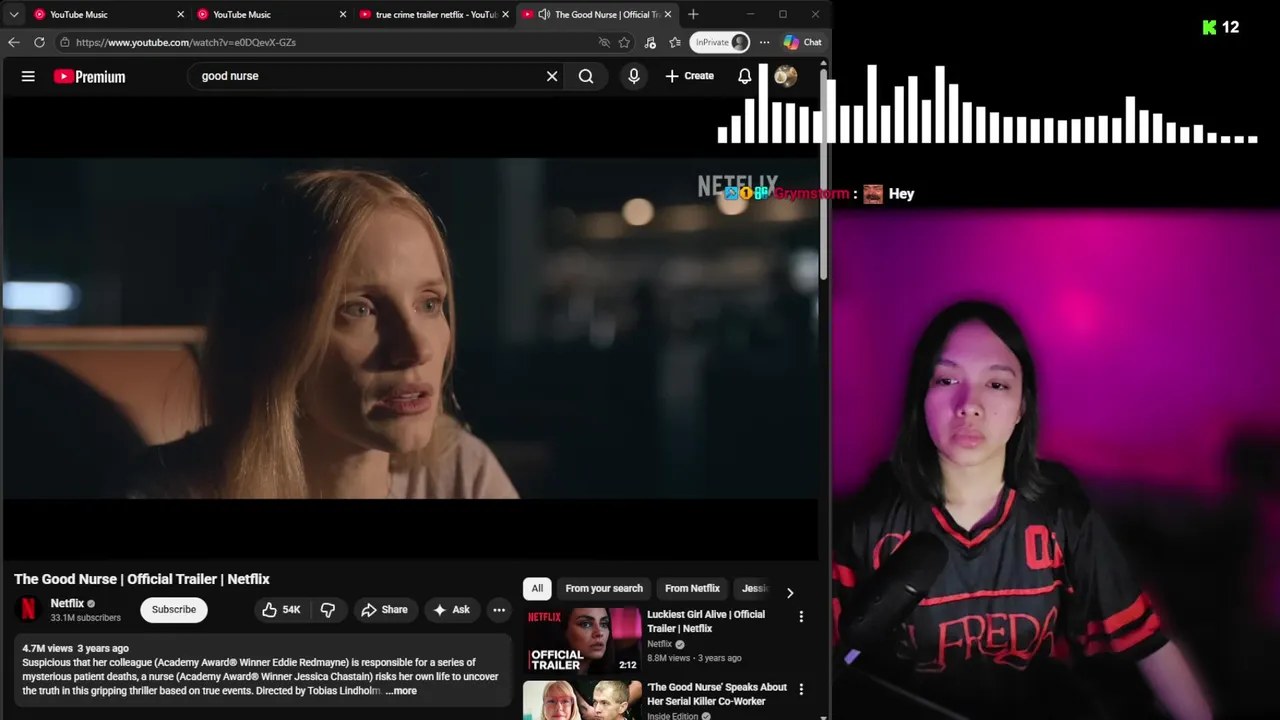1280x720 pixels.
Task: Start voice search with microphone icon
Action: pos(634,76)
